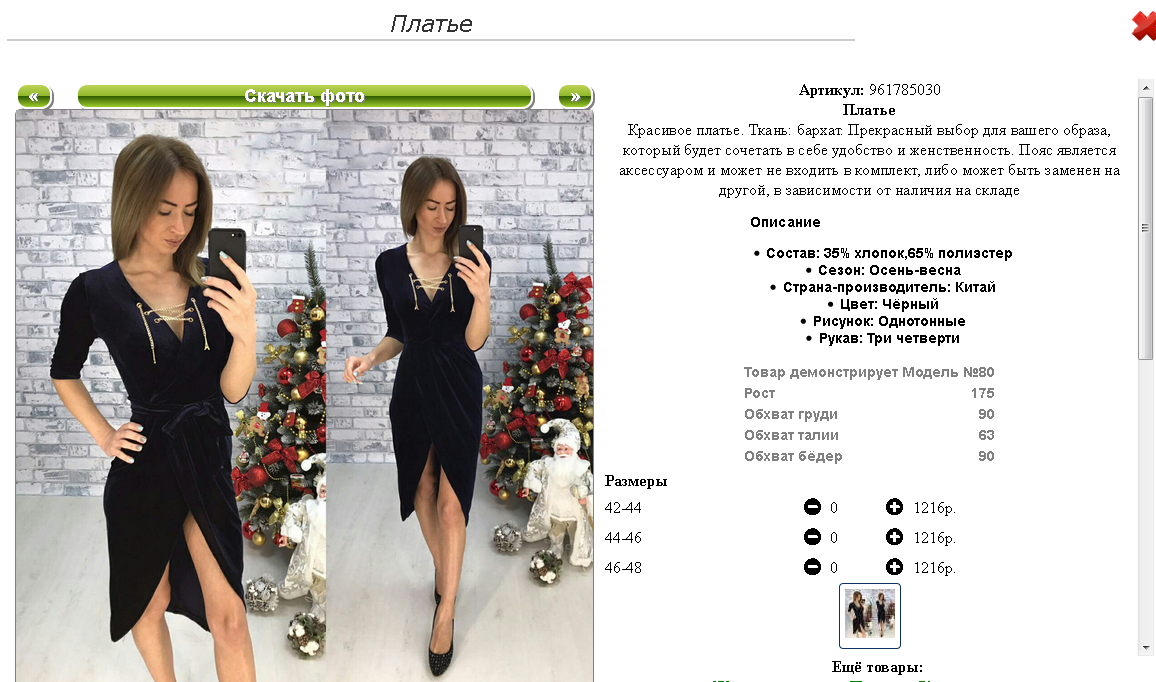1156x682 pixels.
Task: Click the vertical scrollbar thumb
Action: (1145, 229)
